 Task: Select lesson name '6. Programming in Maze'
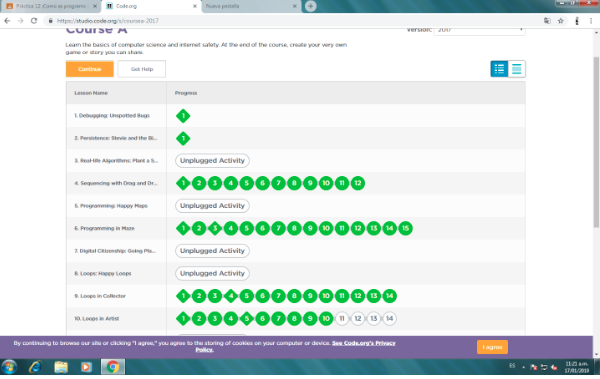[104, 228]
